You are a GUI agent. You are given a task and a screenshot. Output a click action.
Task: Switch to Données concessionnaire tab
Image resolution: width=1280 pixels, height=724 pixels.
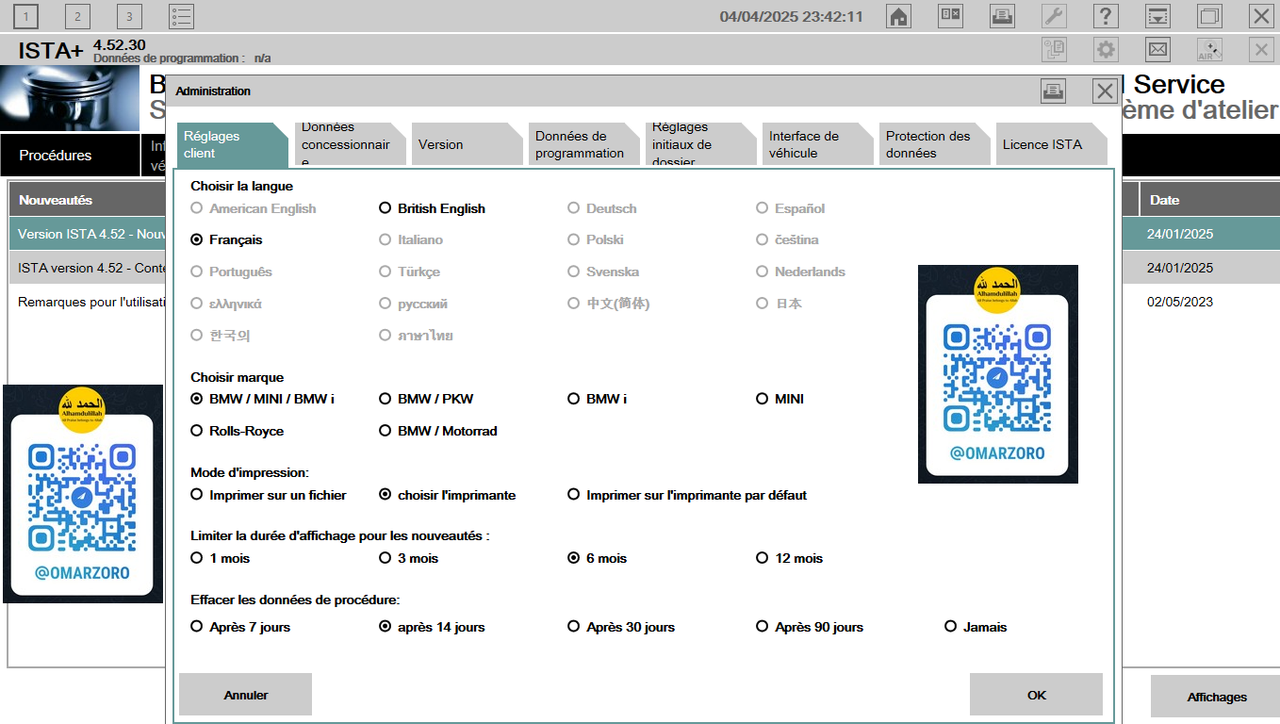350,145
